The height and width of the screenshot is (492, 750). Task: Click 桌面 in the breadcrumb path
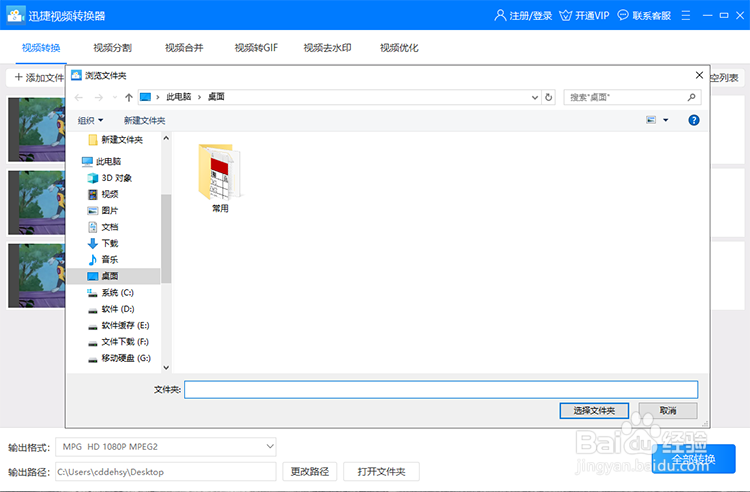216,97
